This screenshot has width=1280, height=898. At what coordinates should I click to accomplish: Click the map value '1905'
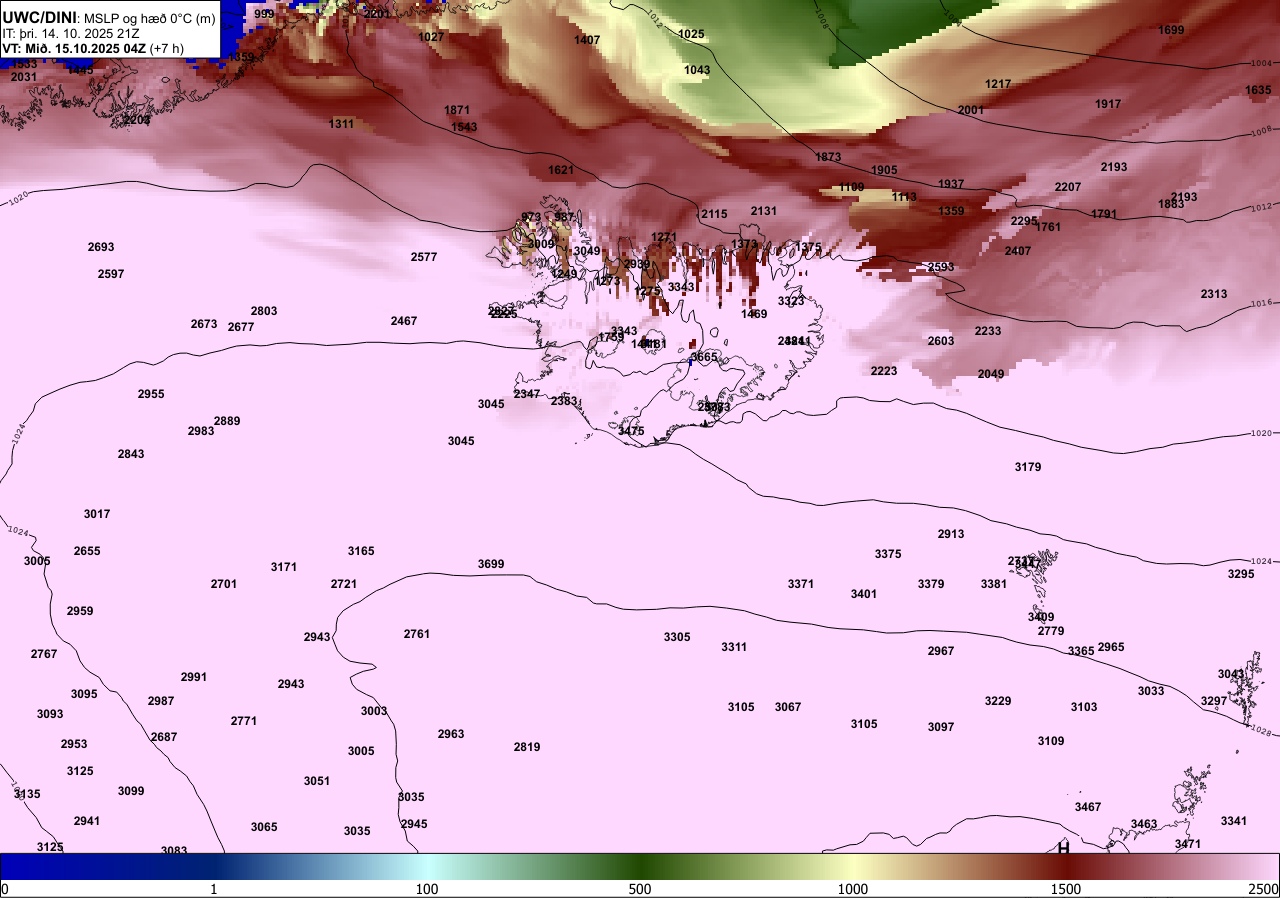[x=884, y=170]
